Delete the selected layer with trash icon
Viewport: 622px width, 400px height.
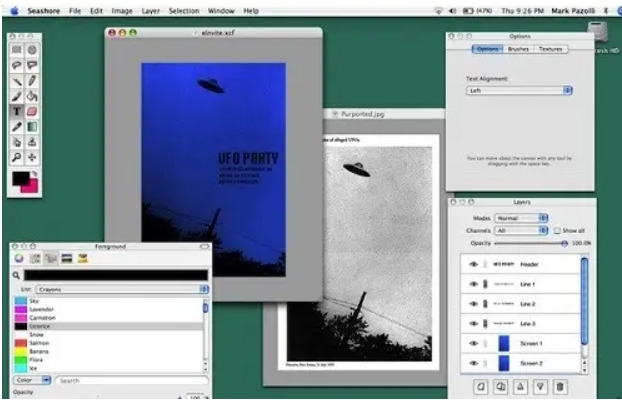[560, 387]
